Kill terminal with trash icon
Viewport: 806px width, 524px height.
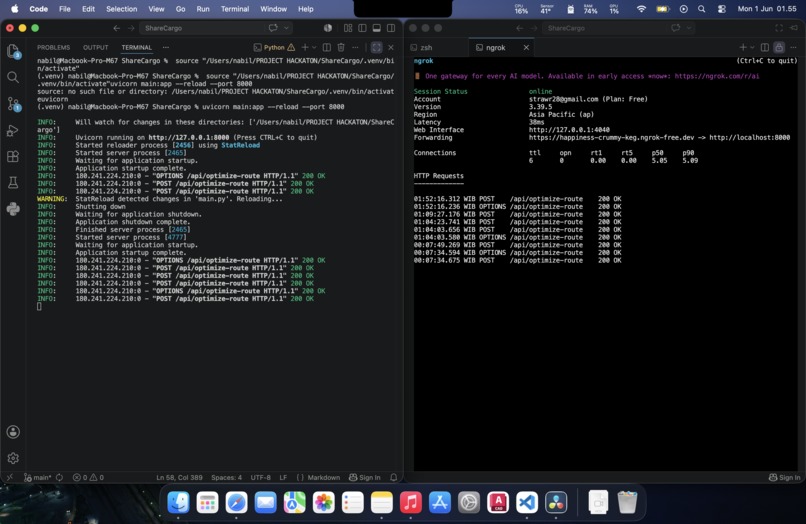coord(341,47)
